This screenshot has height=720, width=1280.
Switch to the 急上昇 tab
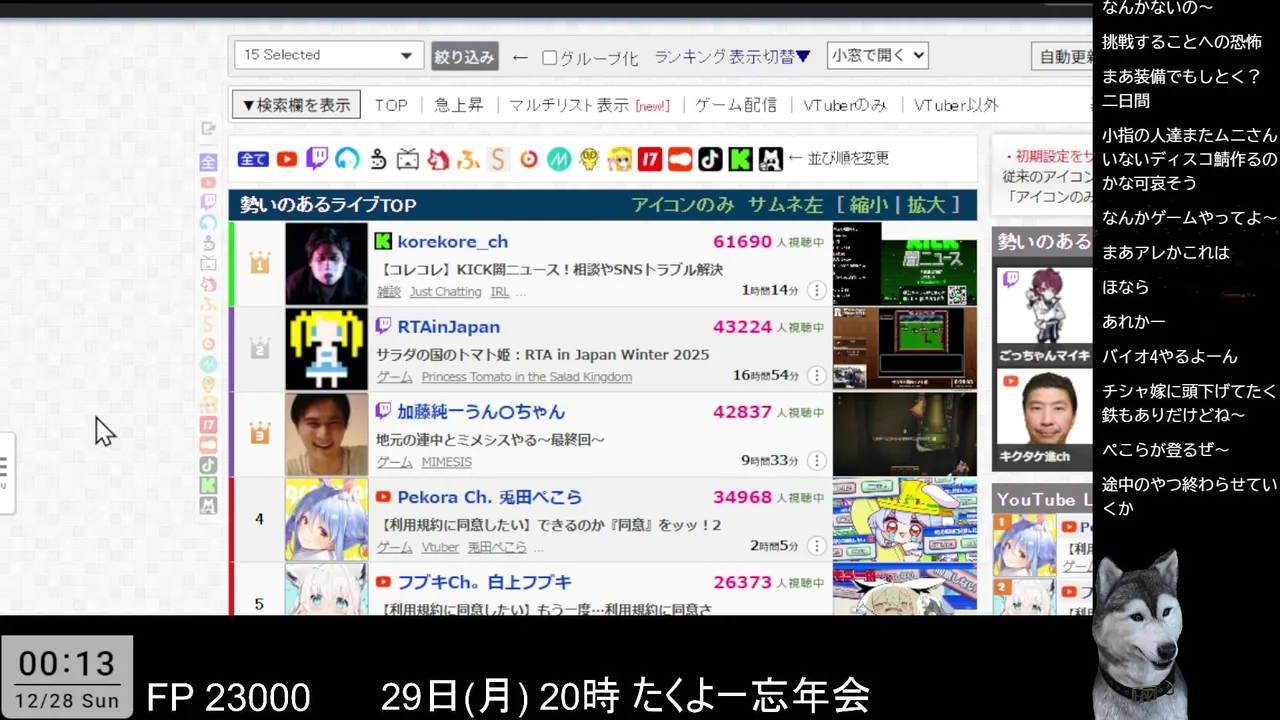[x=459, y=105]
